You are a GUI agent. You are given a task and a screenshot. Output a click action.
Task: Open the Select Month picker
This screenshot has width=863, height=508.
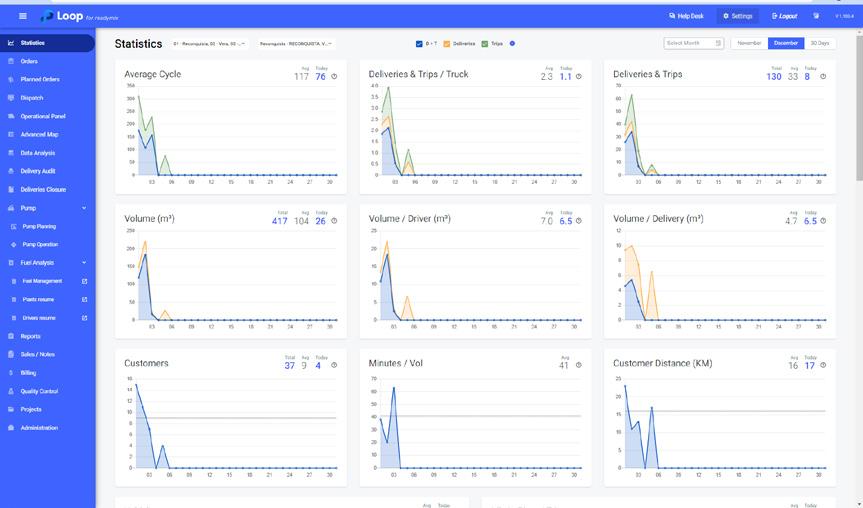click(x=693, y=43)
